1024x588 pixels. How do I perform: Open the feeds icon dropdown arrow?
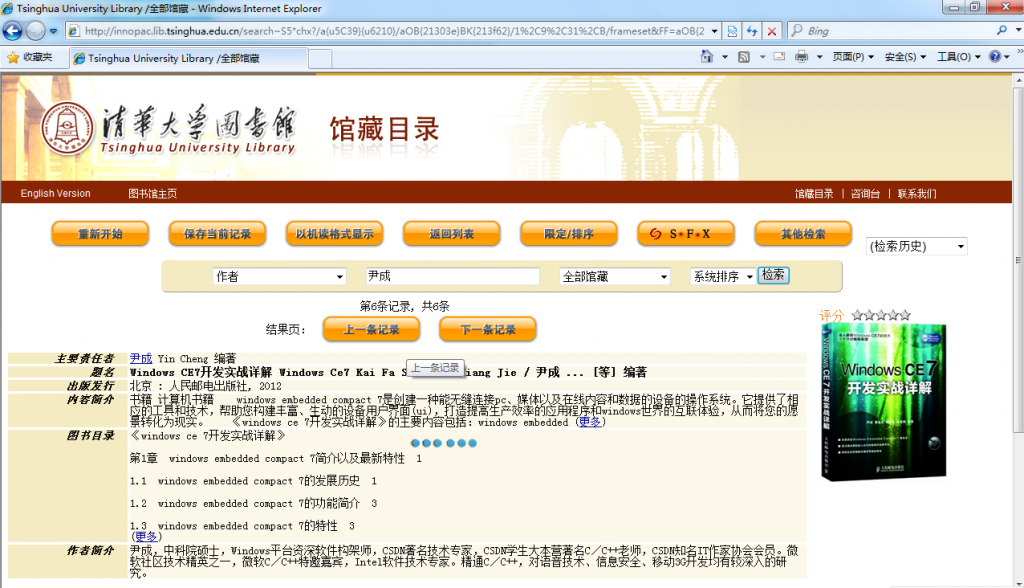point(762,57)
